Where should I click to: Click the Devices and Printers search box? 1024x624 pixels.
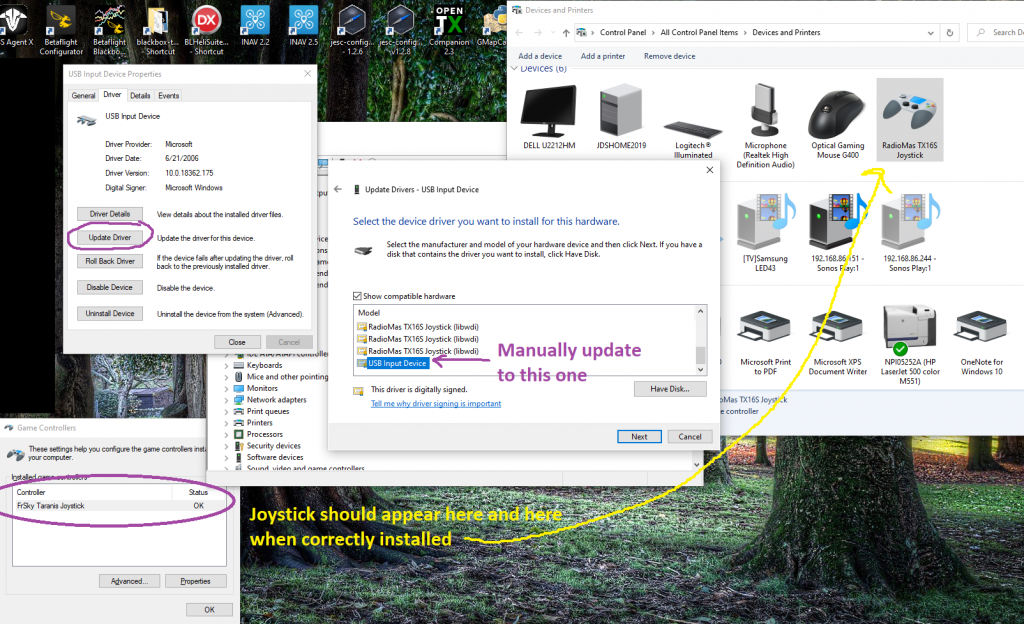(x=999, y=33)
